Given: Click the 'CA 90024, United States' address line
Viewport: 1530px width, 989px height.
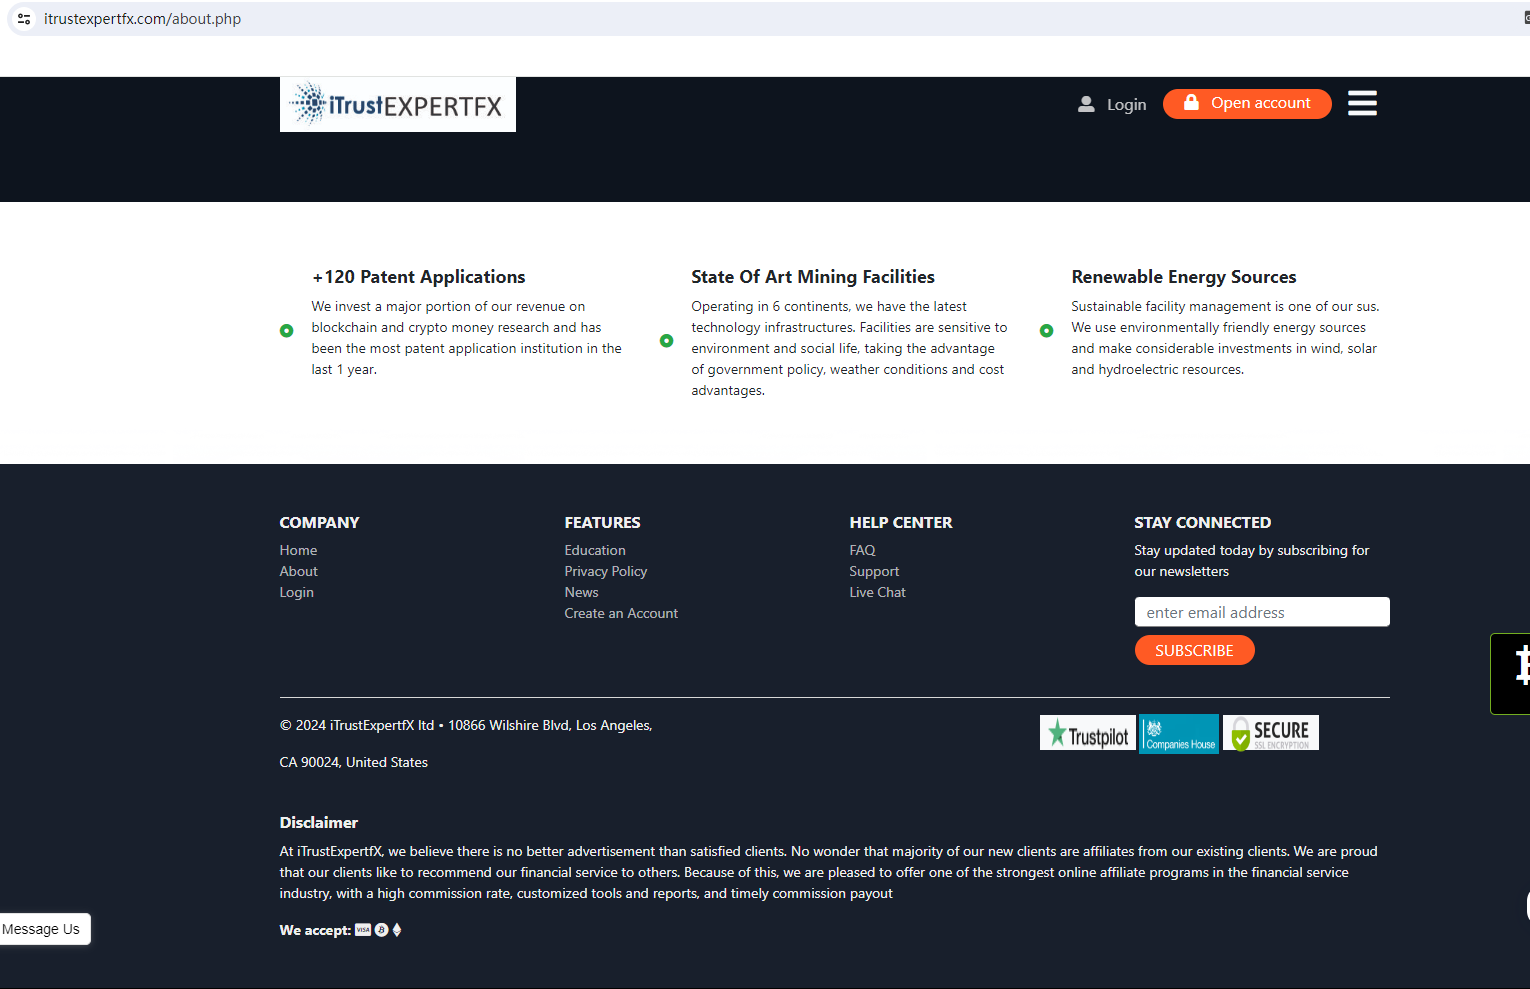Looking at the screenshot, I should pyautogui.click(x=354, y=762).
